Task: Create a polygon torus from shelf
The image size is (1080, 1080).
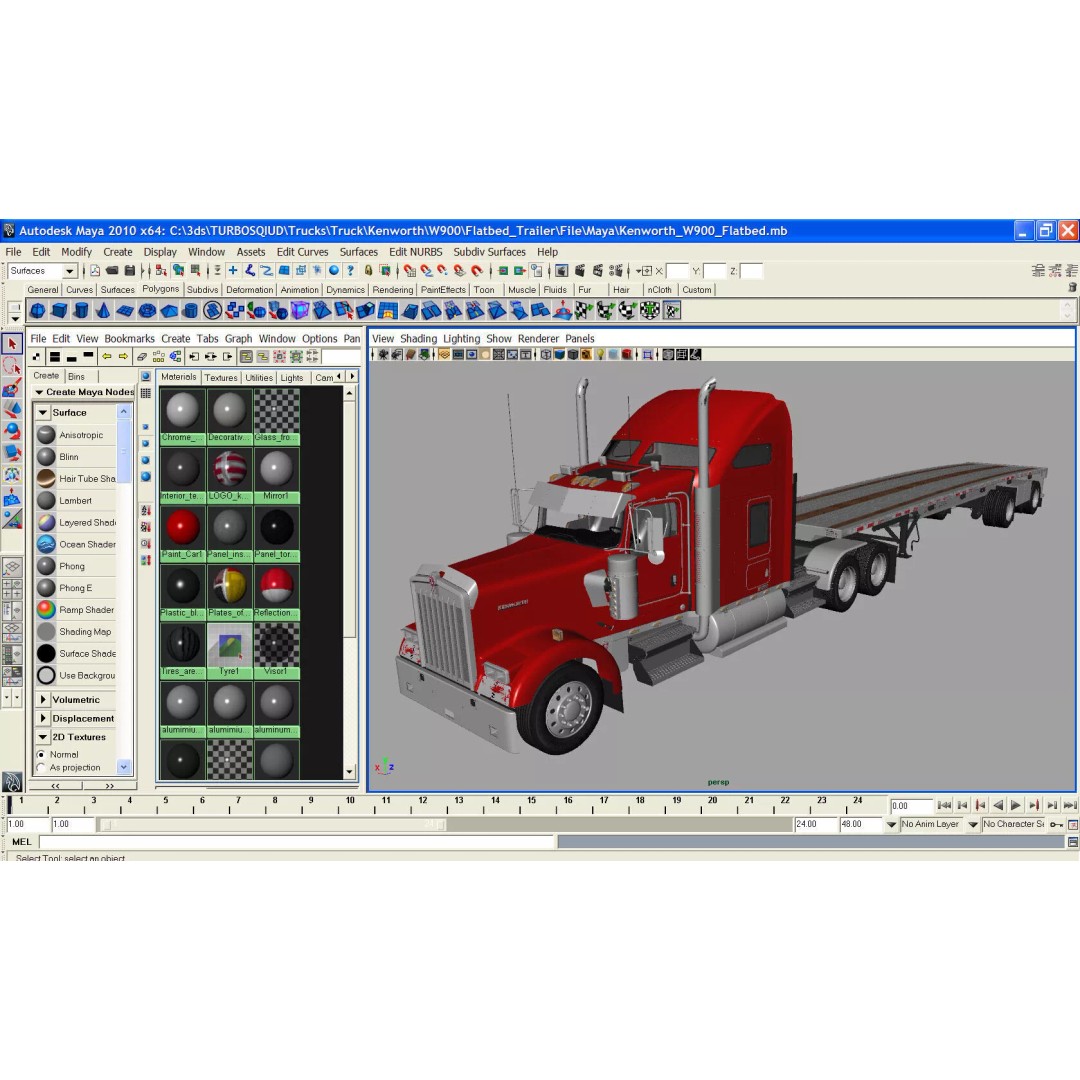Action: tap(147, 311)
